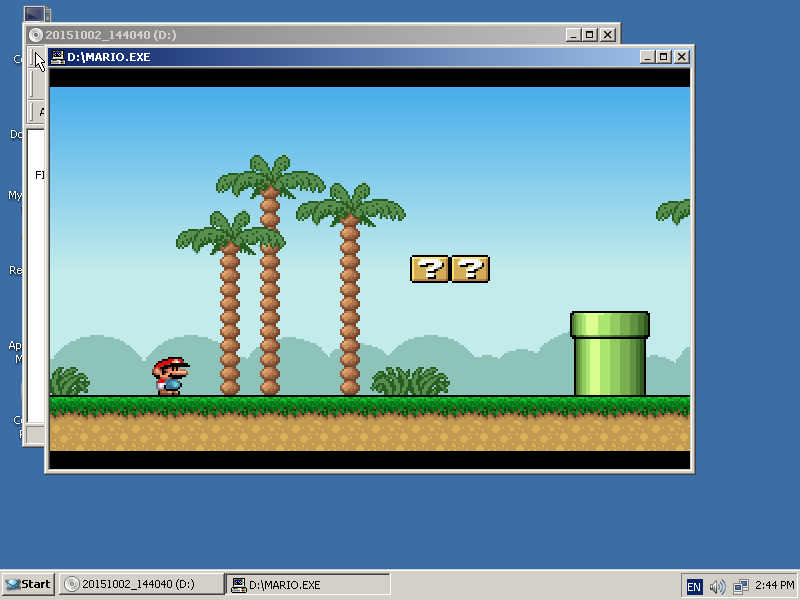The image size is (800, 600).
Task: Open the Start menu
Action: (x=28, y=584)
